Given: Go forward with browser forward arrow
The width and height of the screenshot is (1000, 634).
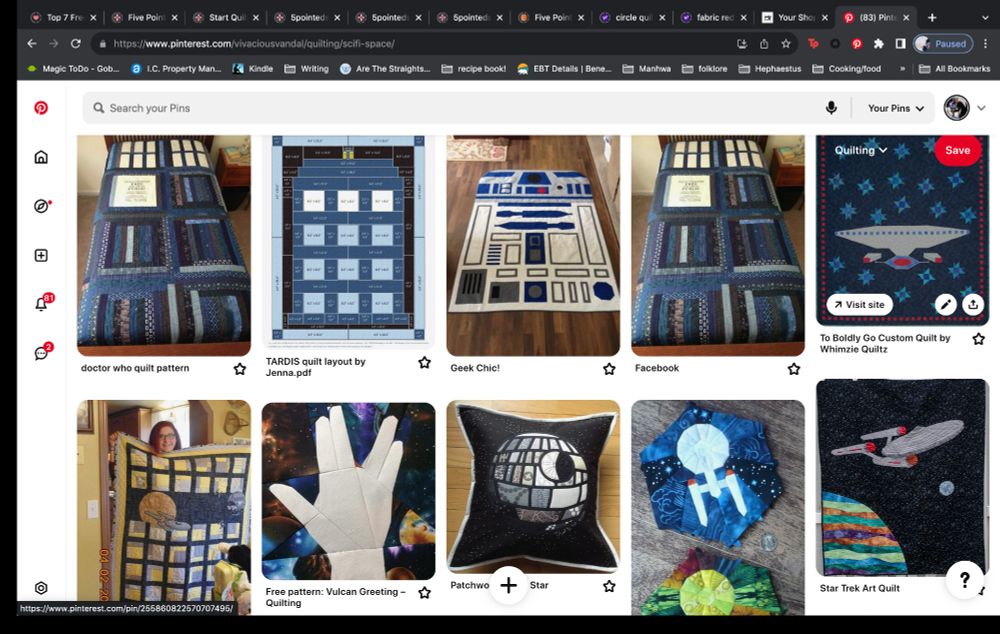Looking at the screenshot, I should (54, 43).
